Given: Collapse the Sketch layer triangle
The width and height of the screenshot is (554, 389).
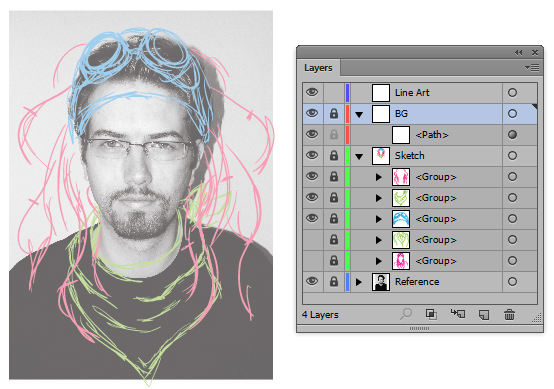Looking at the screenshot, I should click(x=359, y=157).
